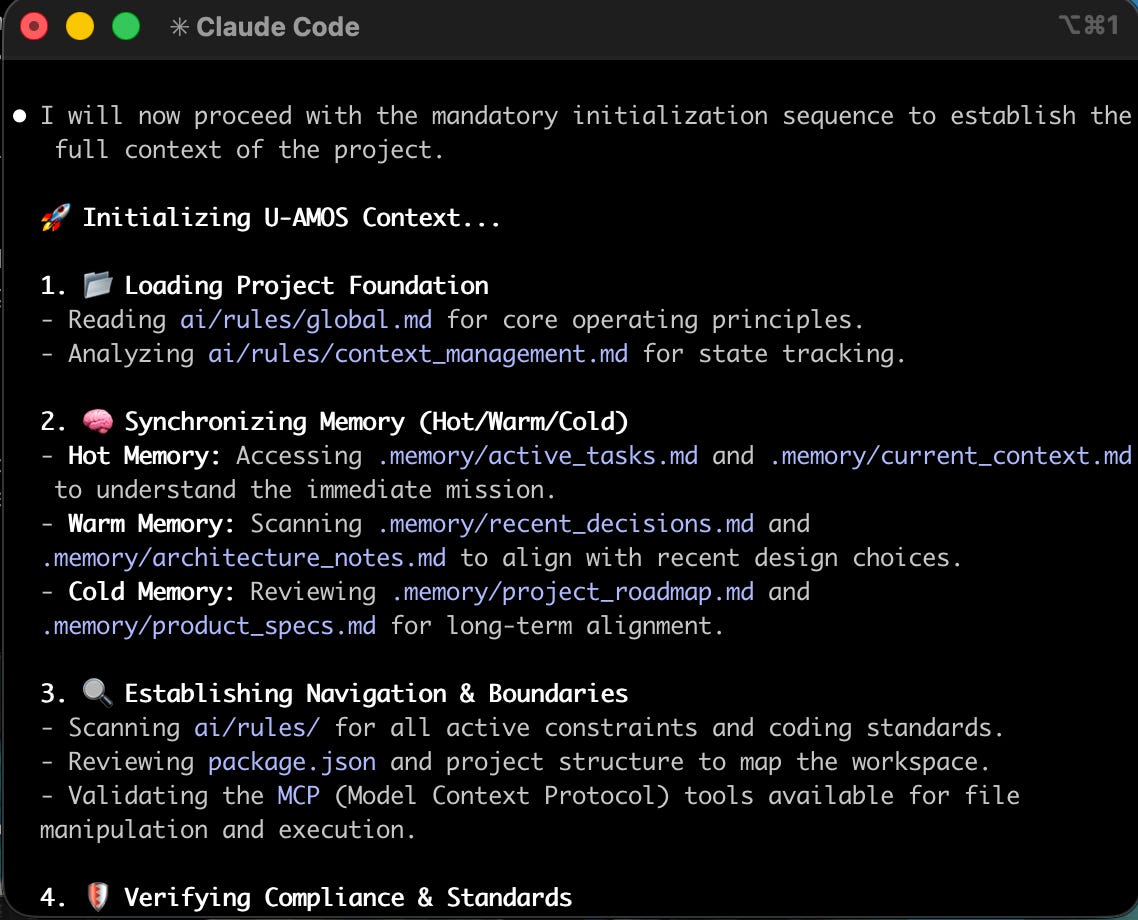
Task: Click the 'Establishing Navigation & Boundaries' heading
Action: (376, 694)
